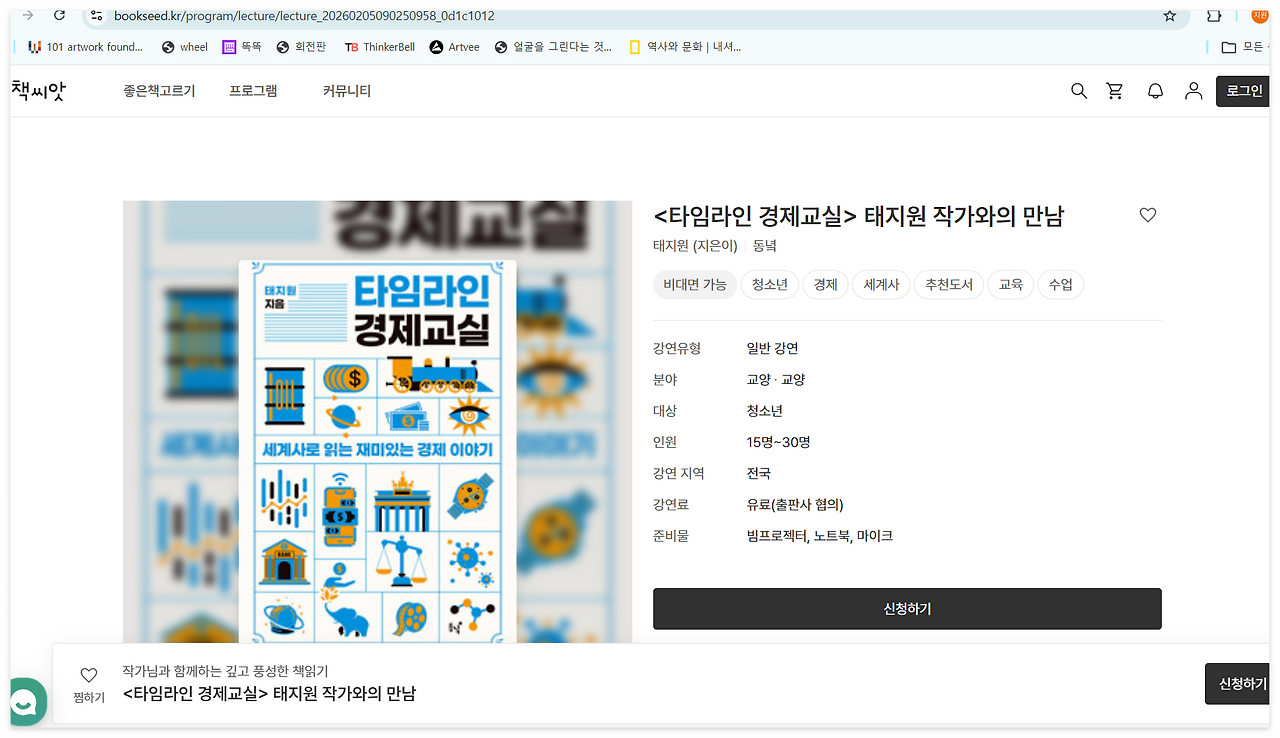The width and height of the screenshot is (1280, 738).
Task: Click the 15명~30명 capacity value
Action: [x=778, y=442]
